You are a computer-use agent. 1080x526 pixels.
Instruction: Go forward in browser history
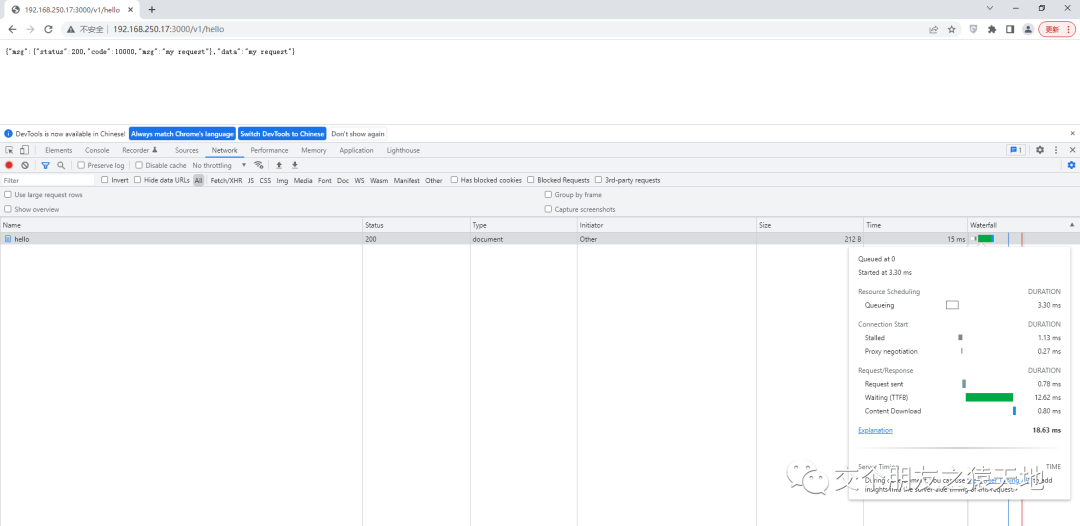pos(30,29)
